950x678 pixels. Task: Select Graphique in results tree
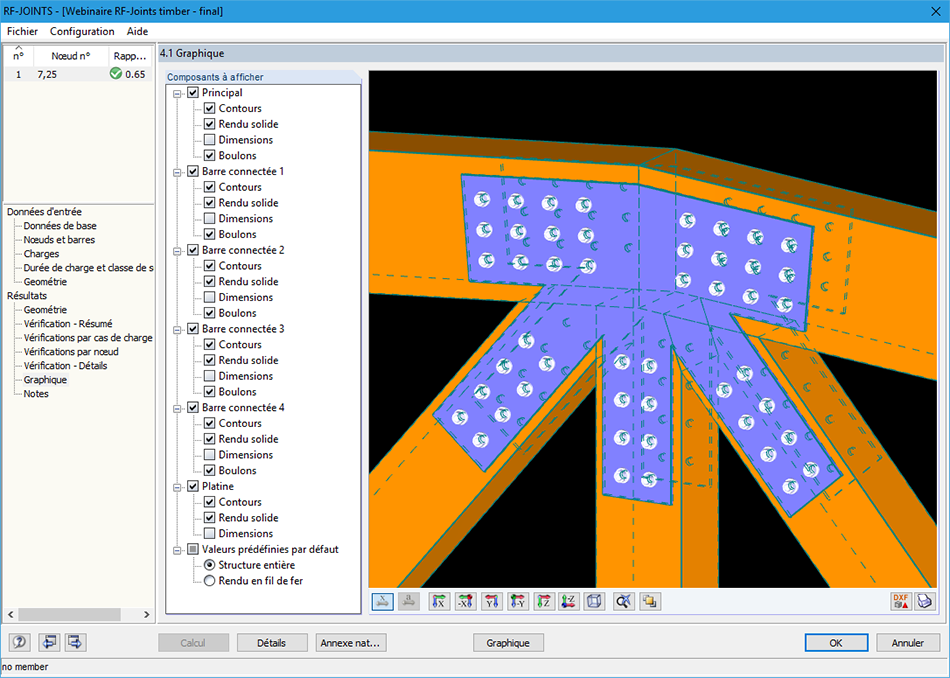(x=45, y=380)
